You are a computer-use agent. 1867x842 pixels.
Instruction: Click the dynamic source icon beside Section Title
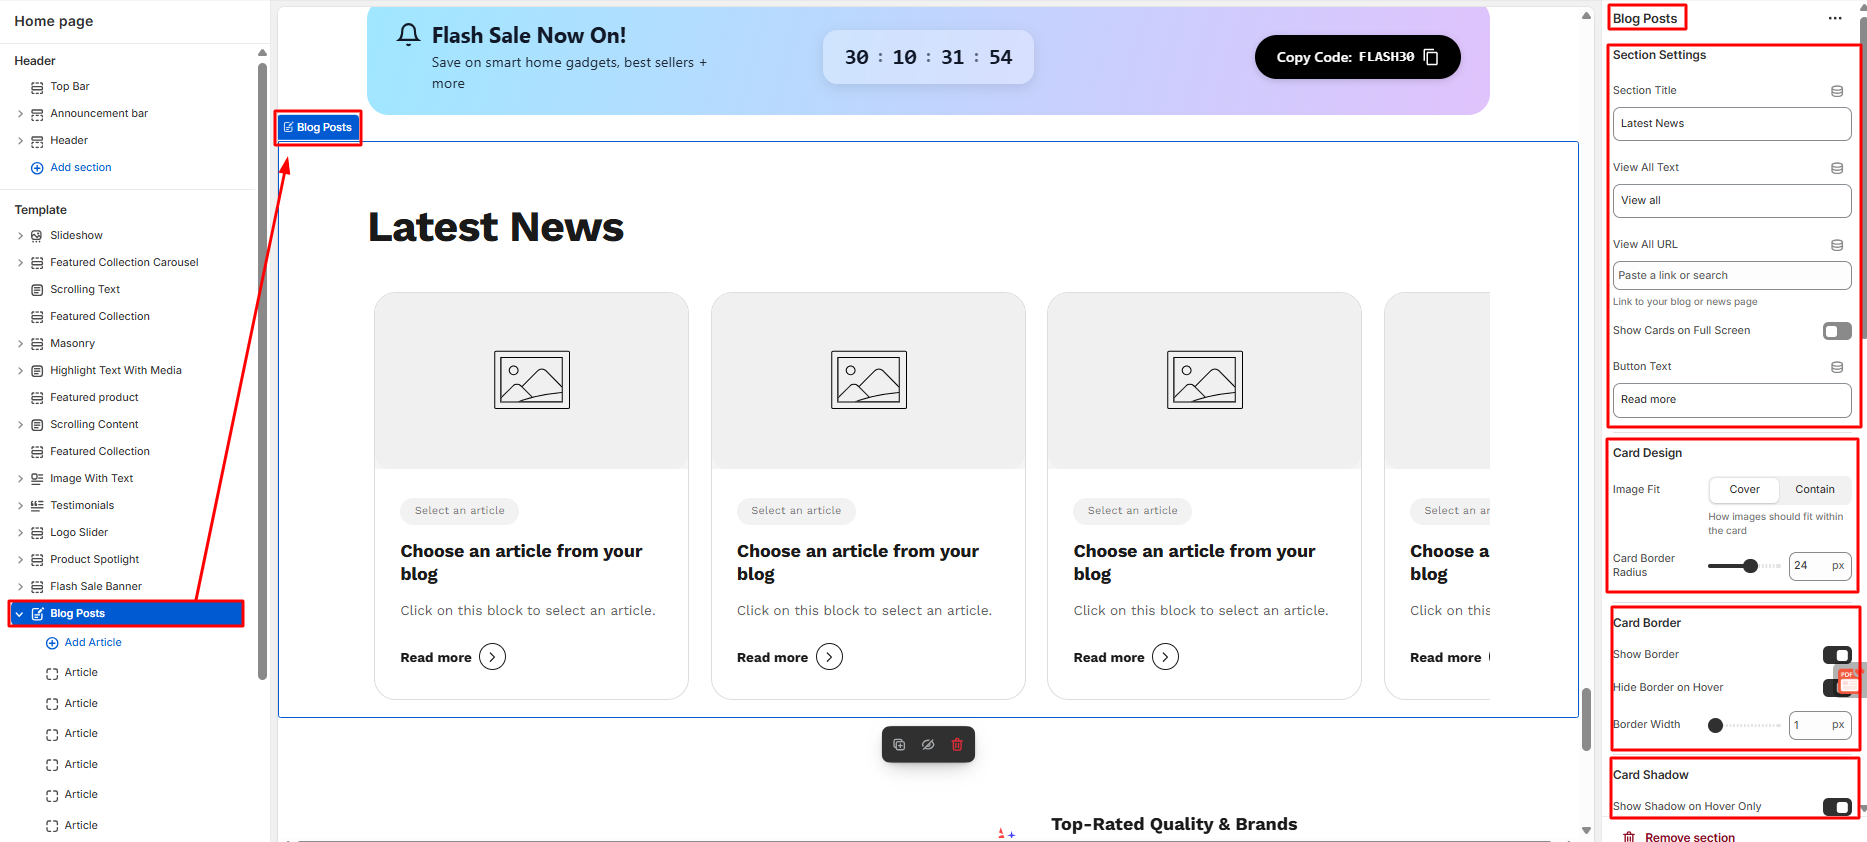tap(1836, 91)
